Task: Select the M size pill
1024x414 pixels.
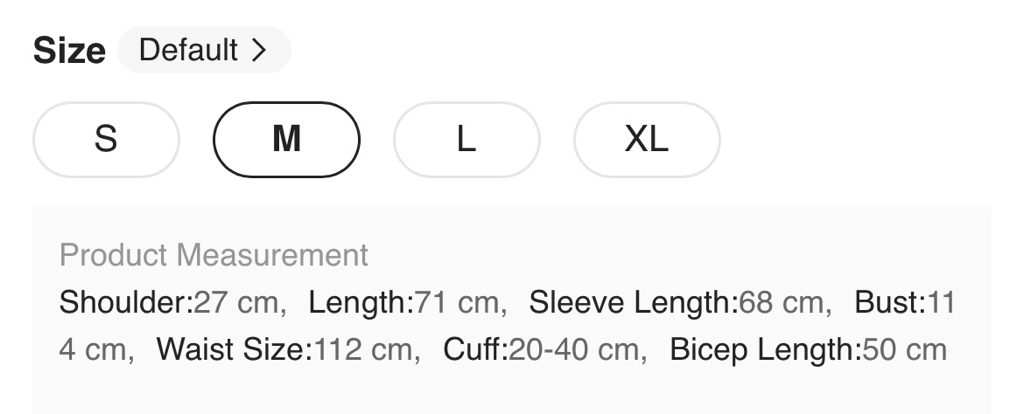Action: pos(286,139)
